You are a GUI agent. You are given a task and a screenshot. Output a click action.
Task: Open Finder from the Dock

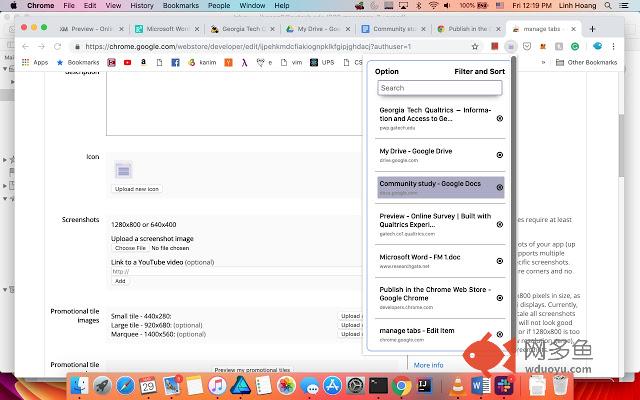(x=79, y=385)
